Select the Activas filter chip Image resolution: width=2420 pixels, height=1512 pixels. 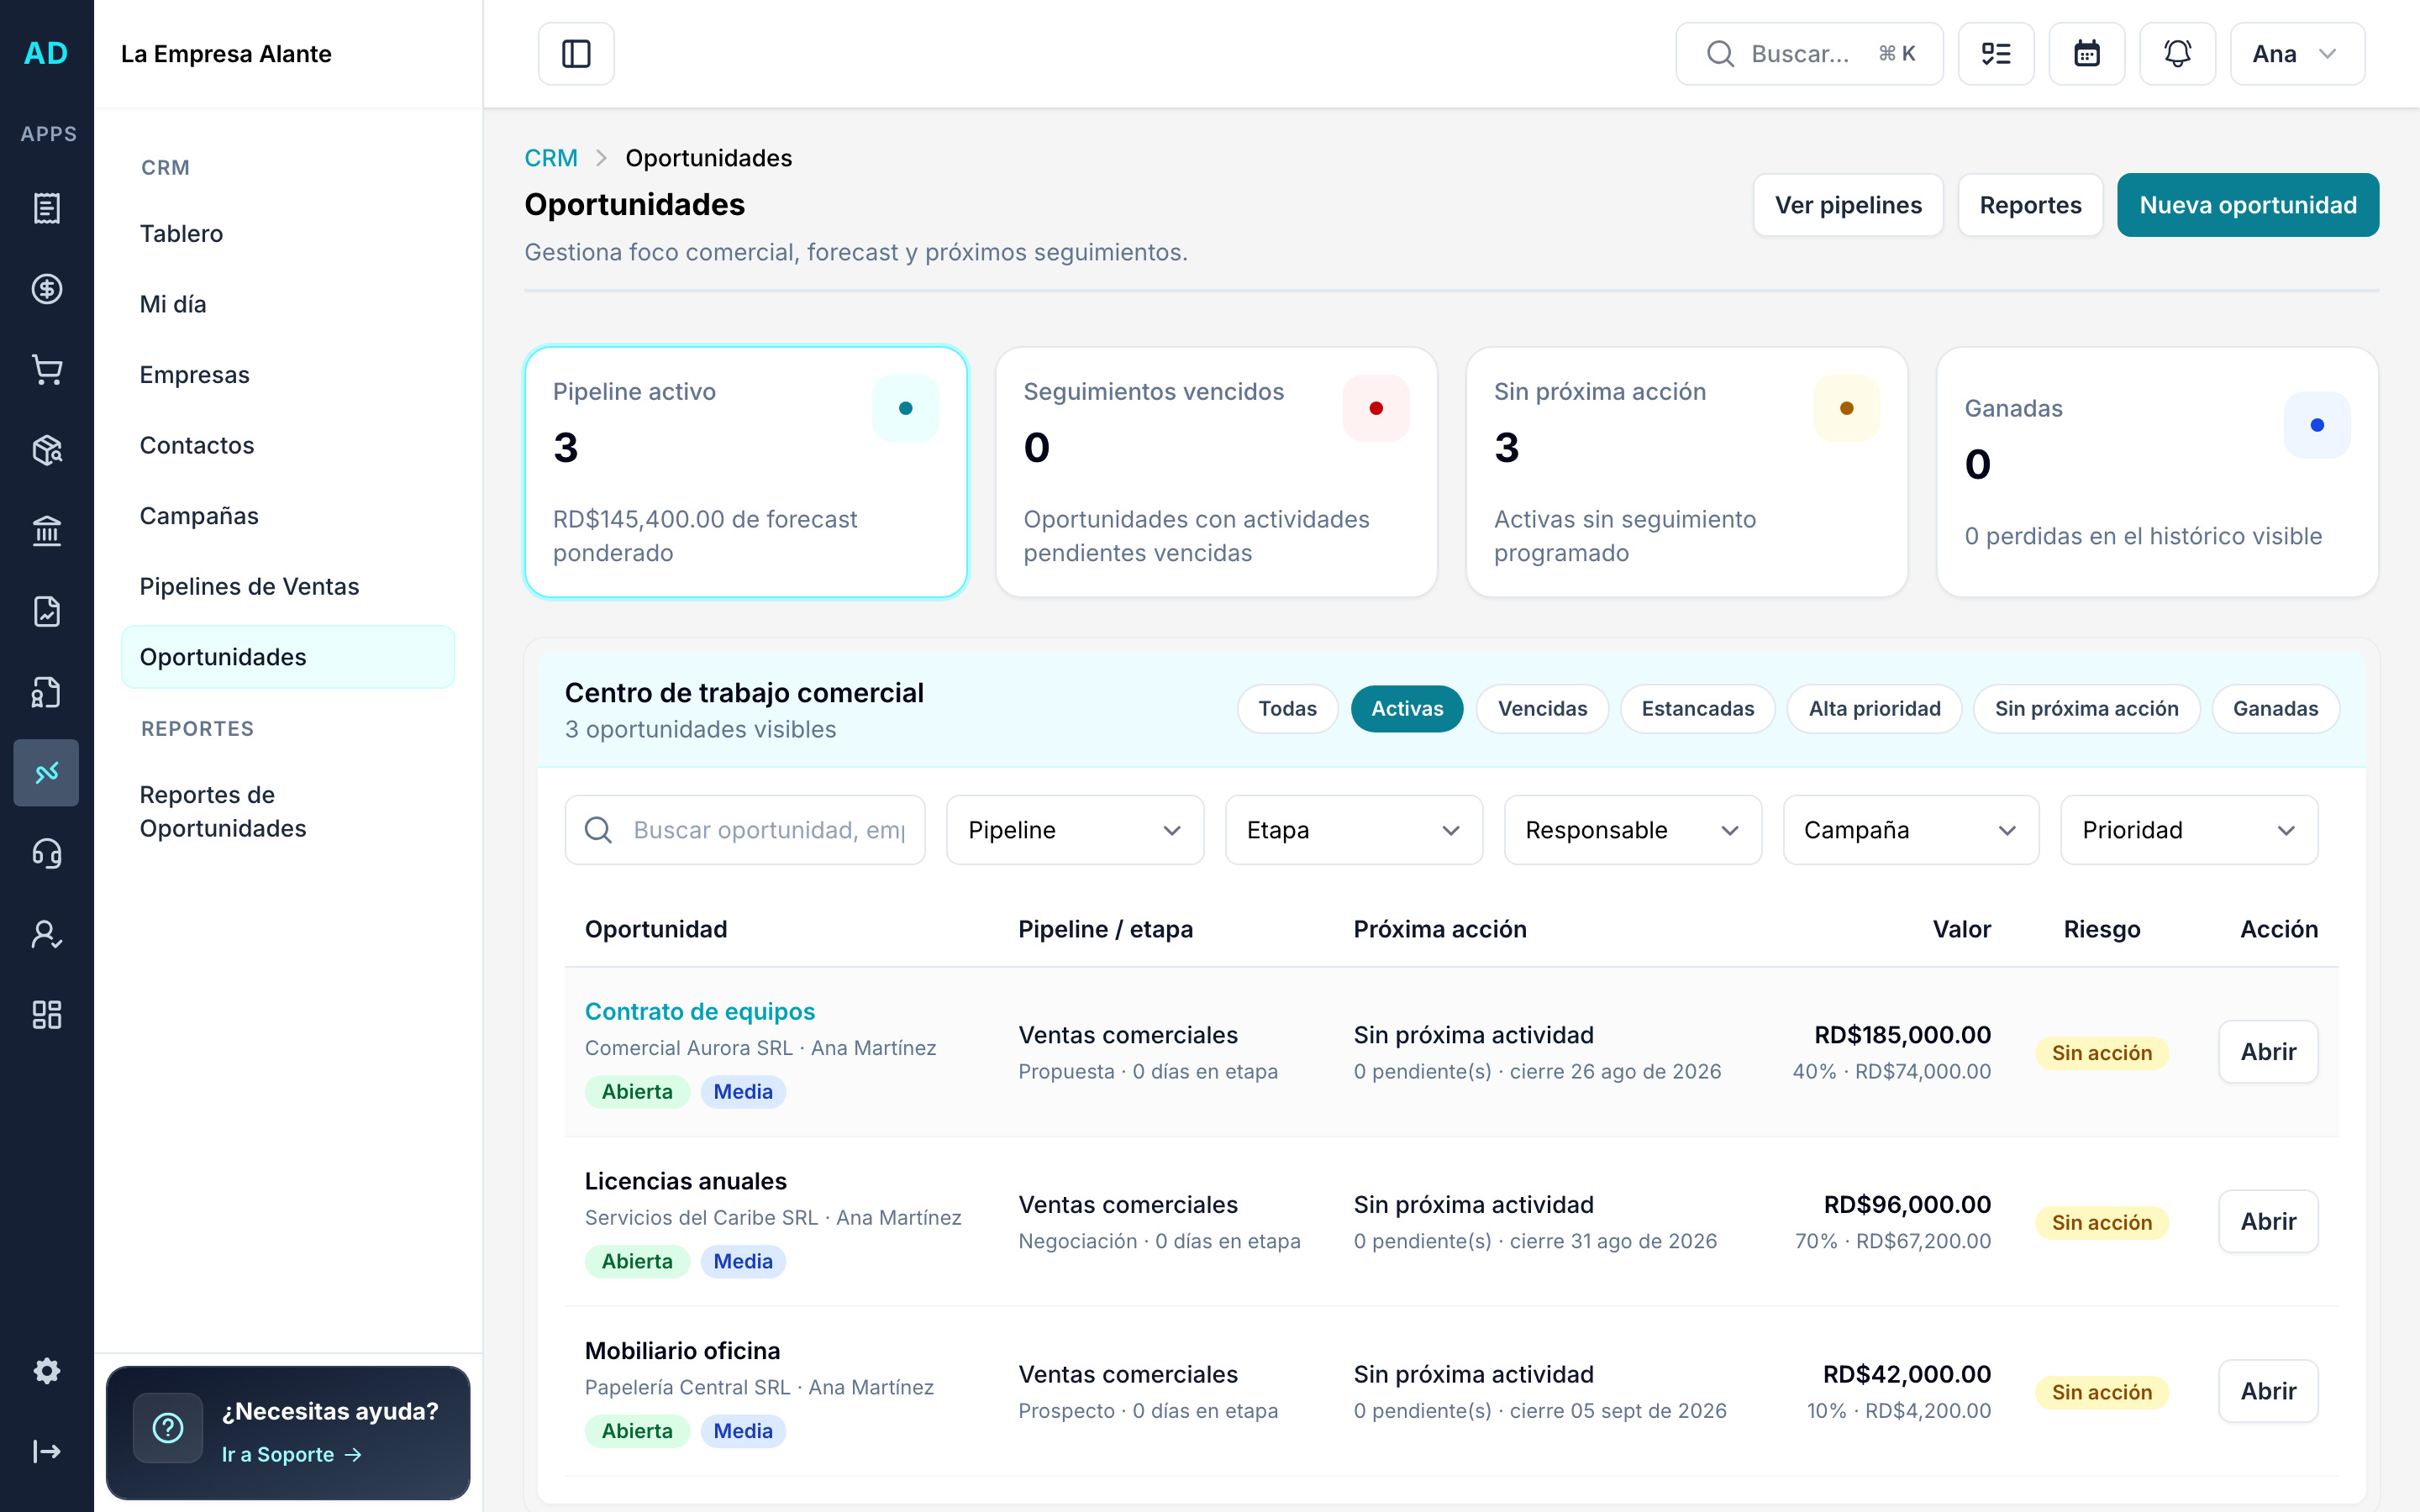coord(1407,709)
